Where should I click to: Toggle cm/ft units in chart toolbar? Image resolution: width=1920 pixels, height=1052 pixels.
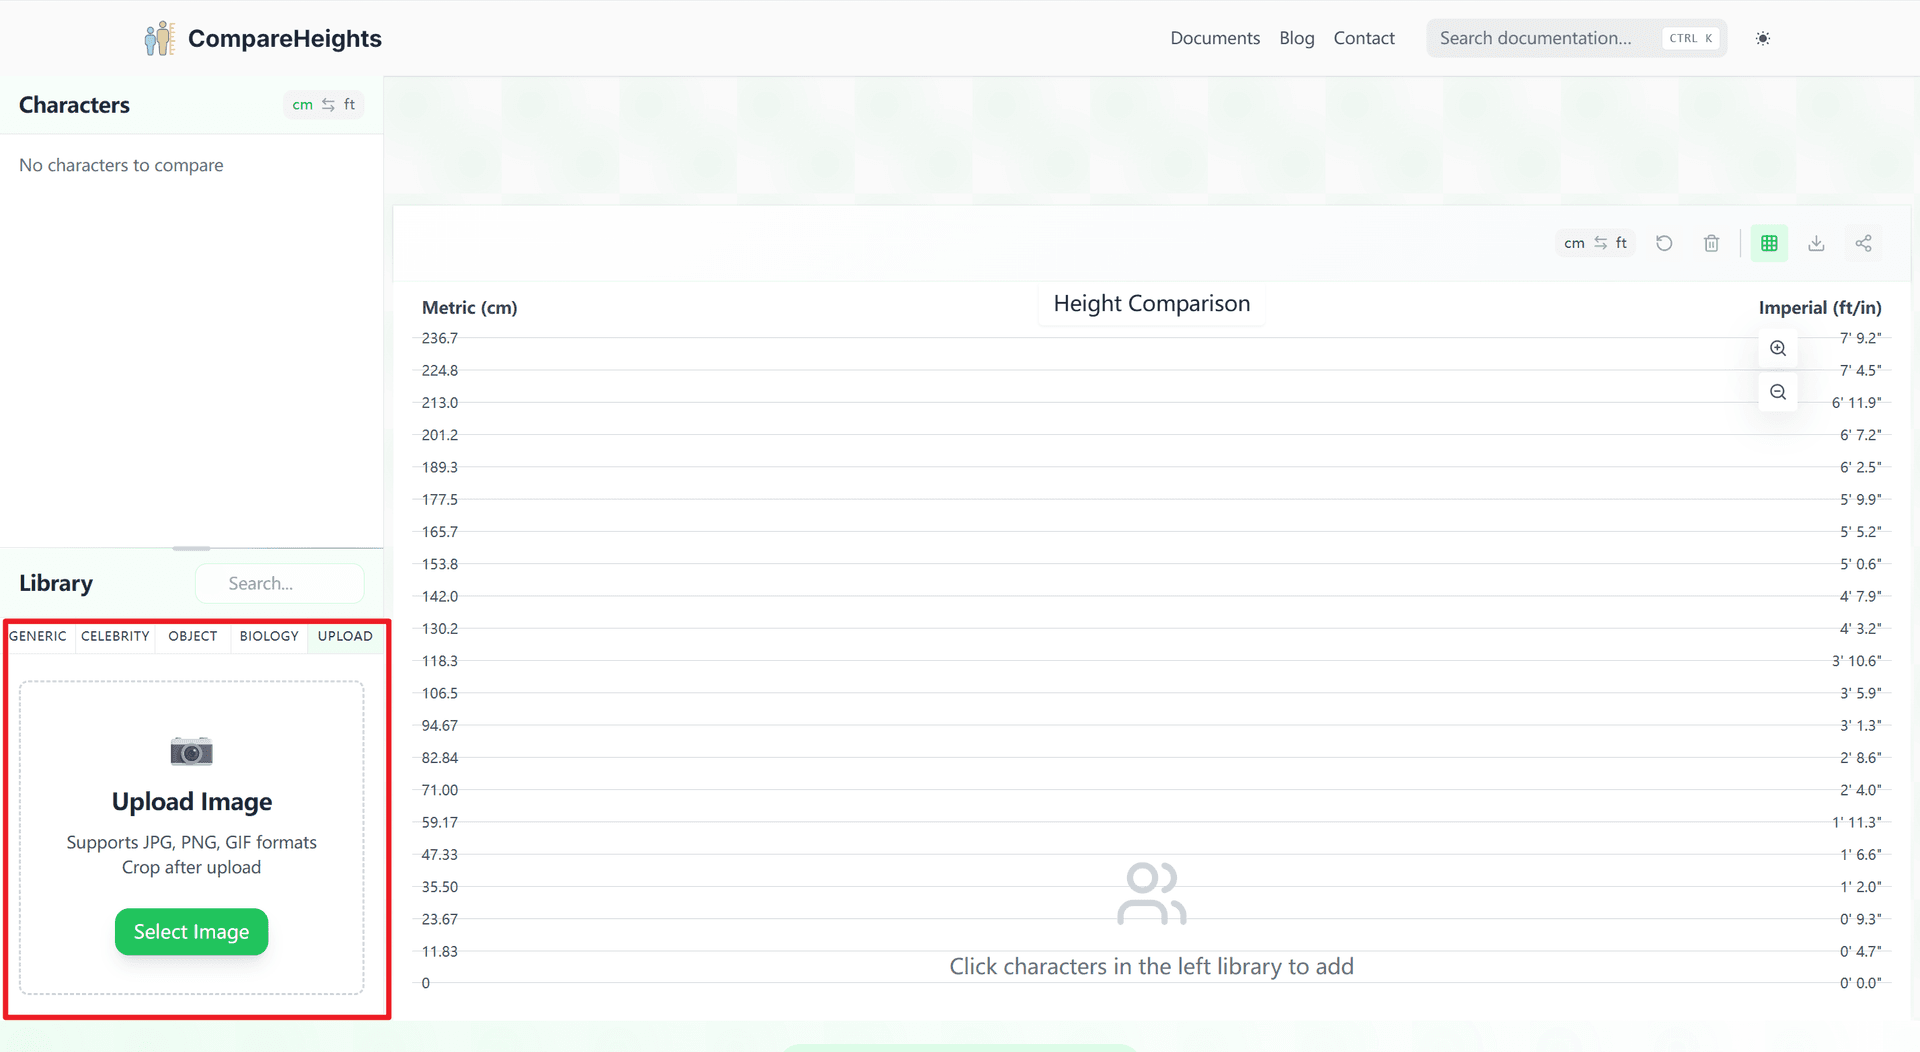click(1595, 243)
